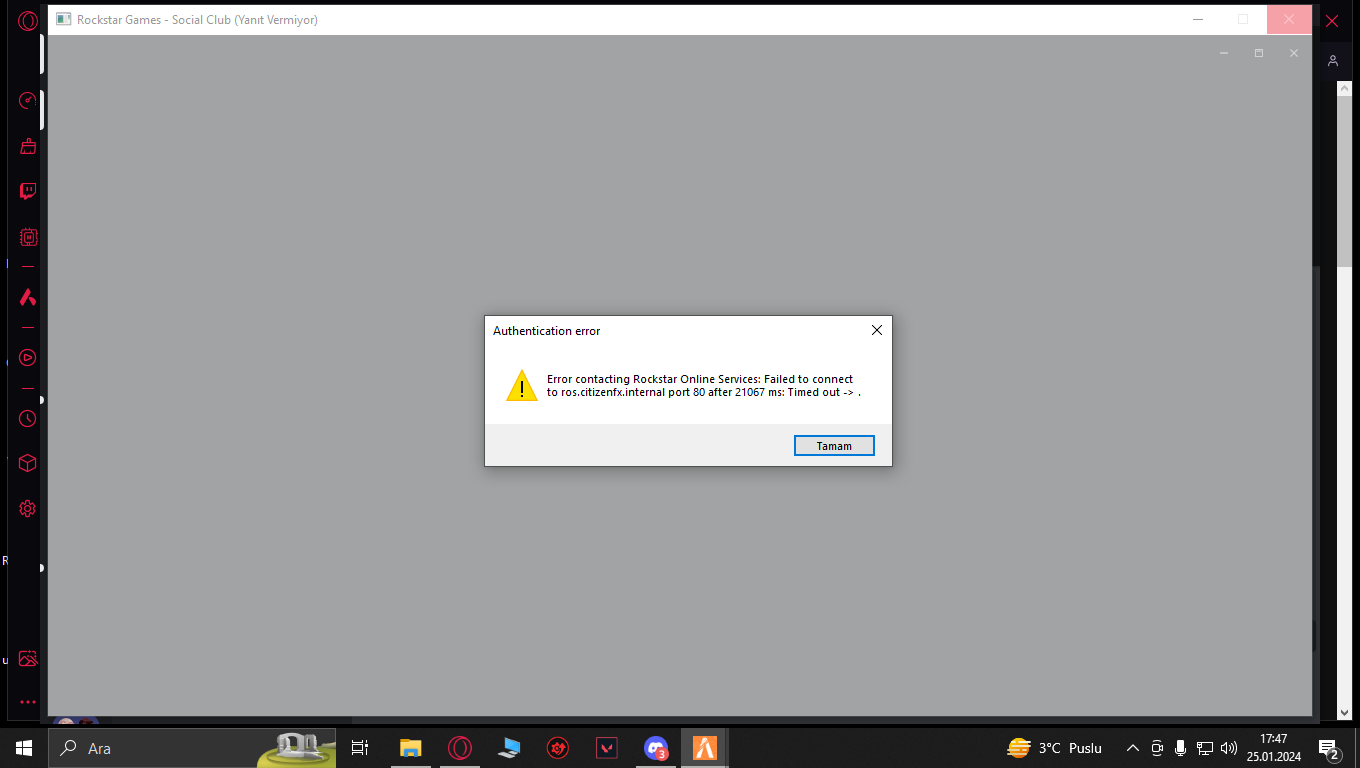
Task: Open the red A-shaped sidebar app icon
Action: (x=28, y=297)
